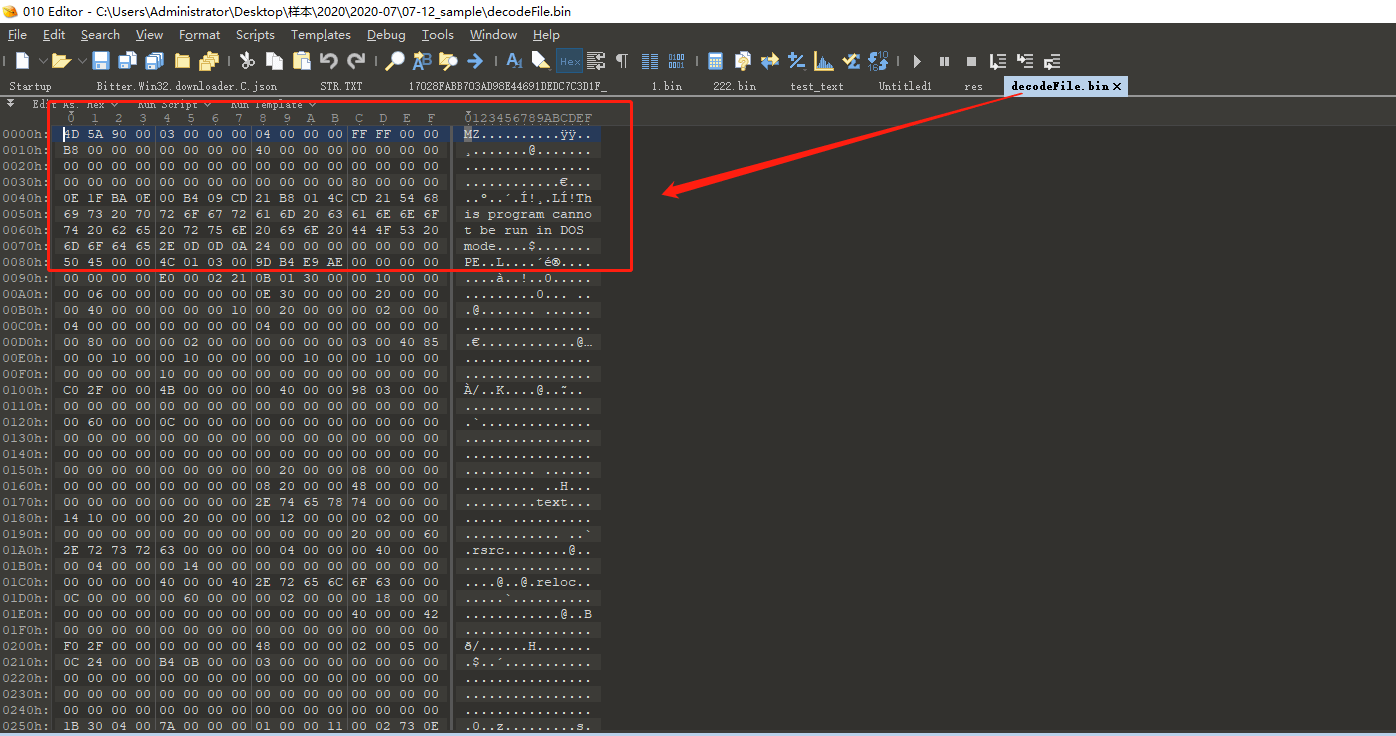Toggle the column lines view icon
This screenshot has width=1396, height=736.
(648, 61)
